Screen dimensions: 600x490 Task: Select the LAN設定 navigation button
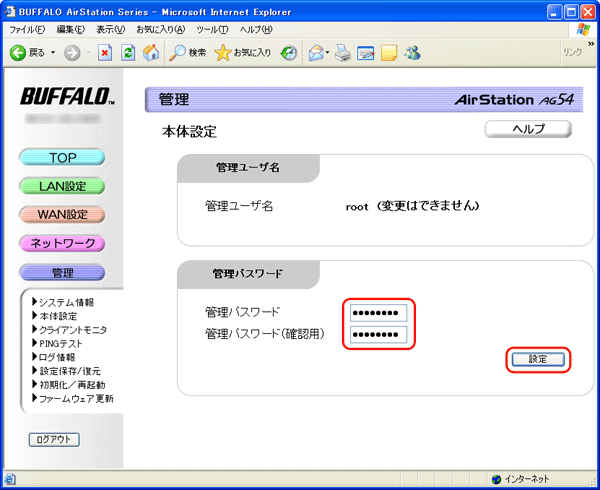(x=64, y=186)
